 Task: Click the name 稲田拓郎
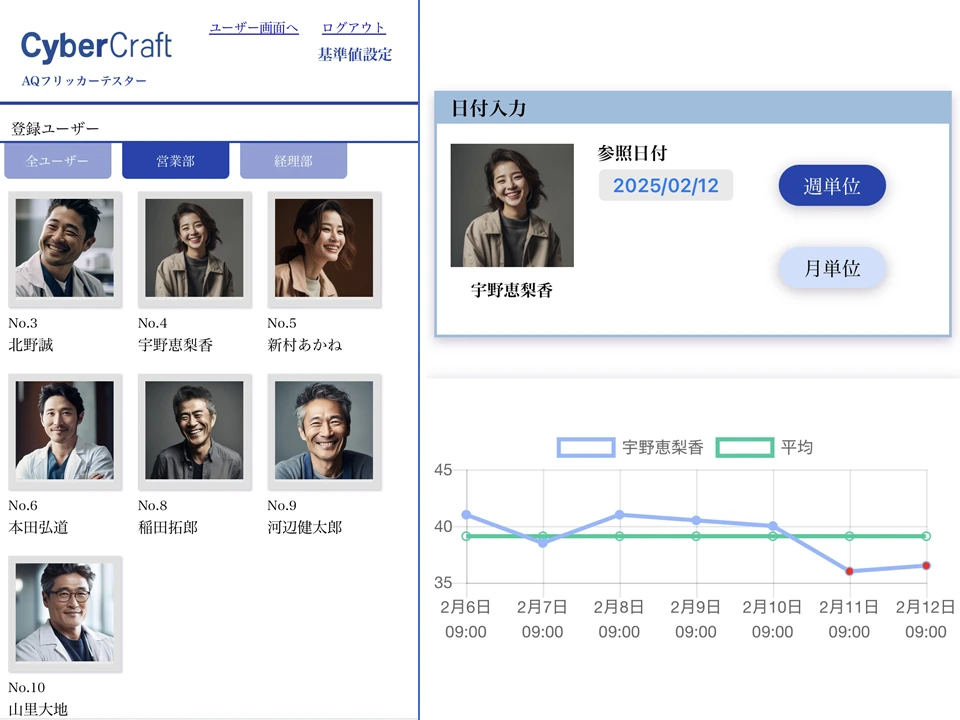click(168, 527)
